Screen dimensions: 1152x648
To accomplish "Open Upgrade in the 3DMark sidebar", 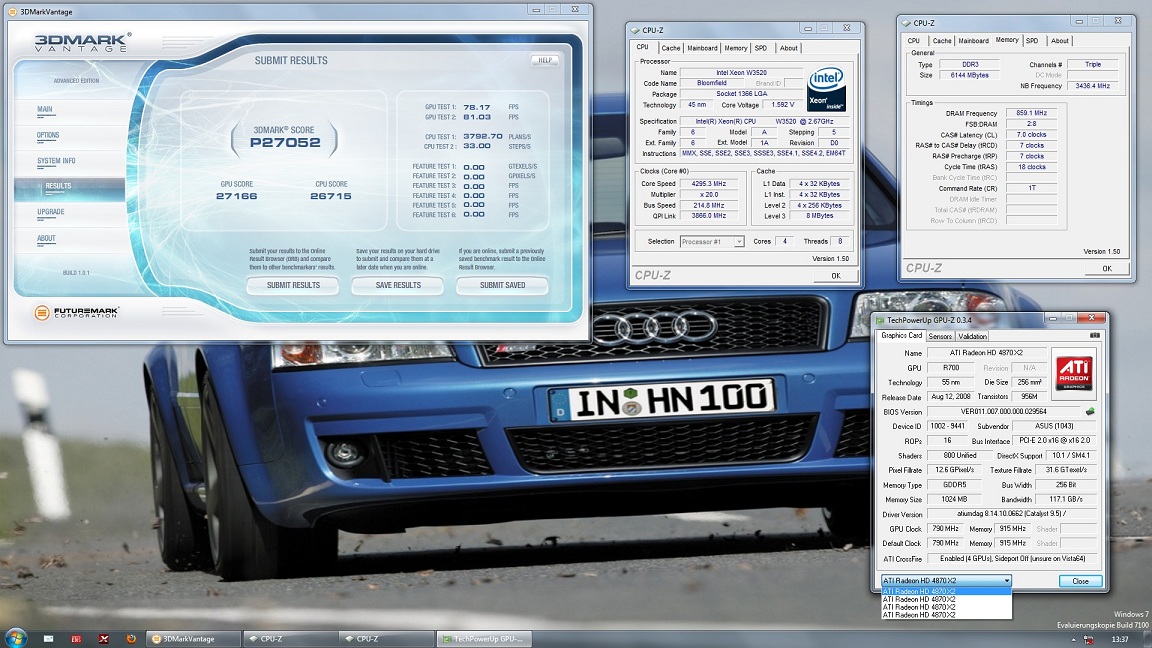I will point(51,212).
